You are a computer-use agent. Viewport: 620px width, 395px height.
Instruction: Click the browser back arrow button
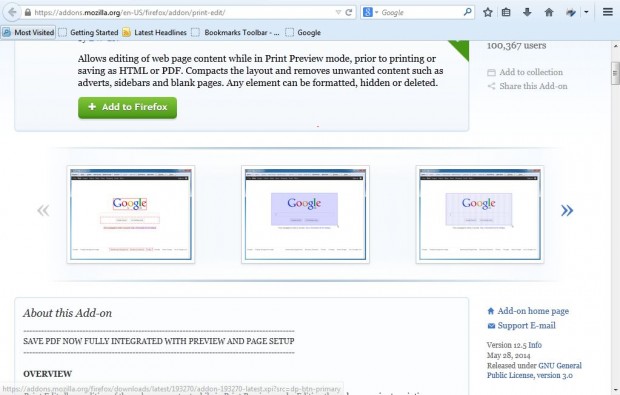[12, 12]
